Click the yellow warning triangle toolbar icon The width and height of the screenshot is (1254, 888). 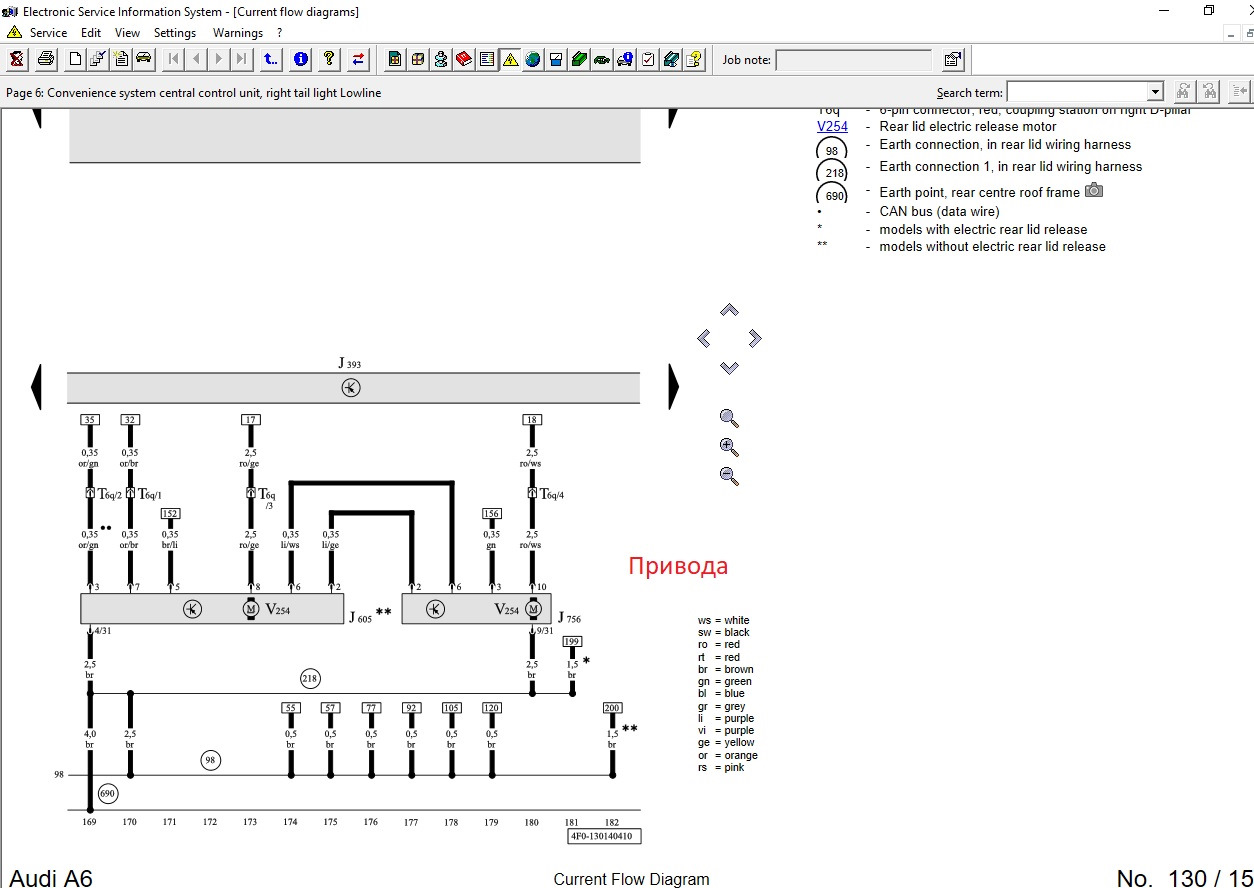(510, 59)
